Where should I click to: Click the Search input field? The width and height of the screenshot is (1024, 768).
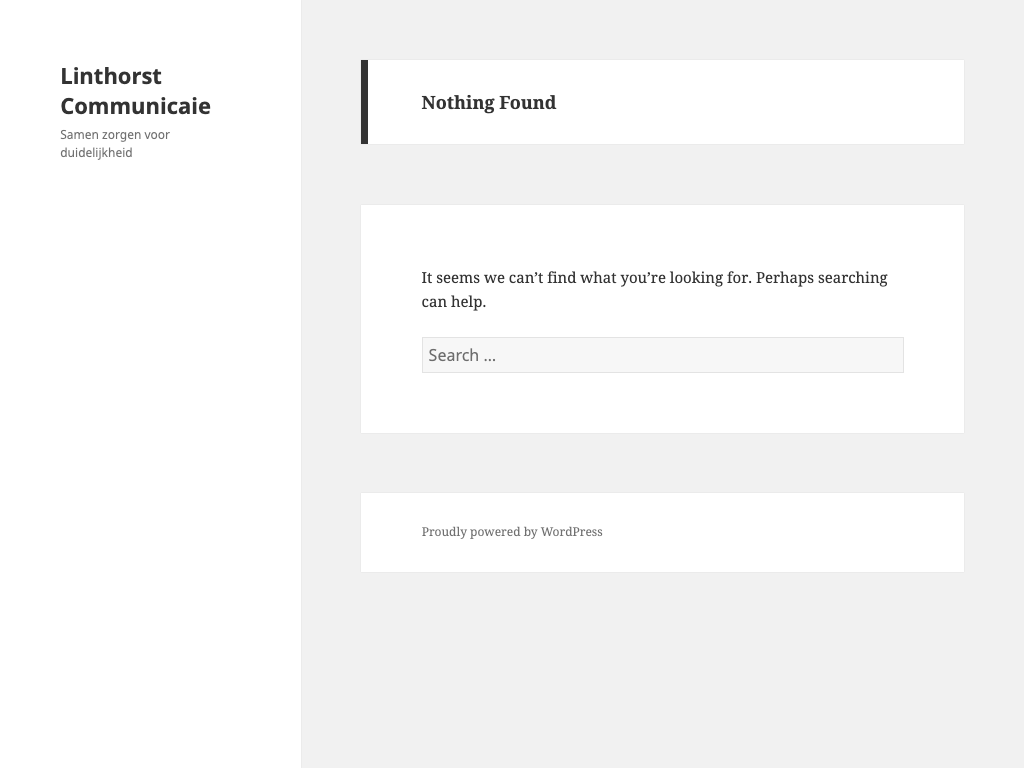click(x=662, y=355)
